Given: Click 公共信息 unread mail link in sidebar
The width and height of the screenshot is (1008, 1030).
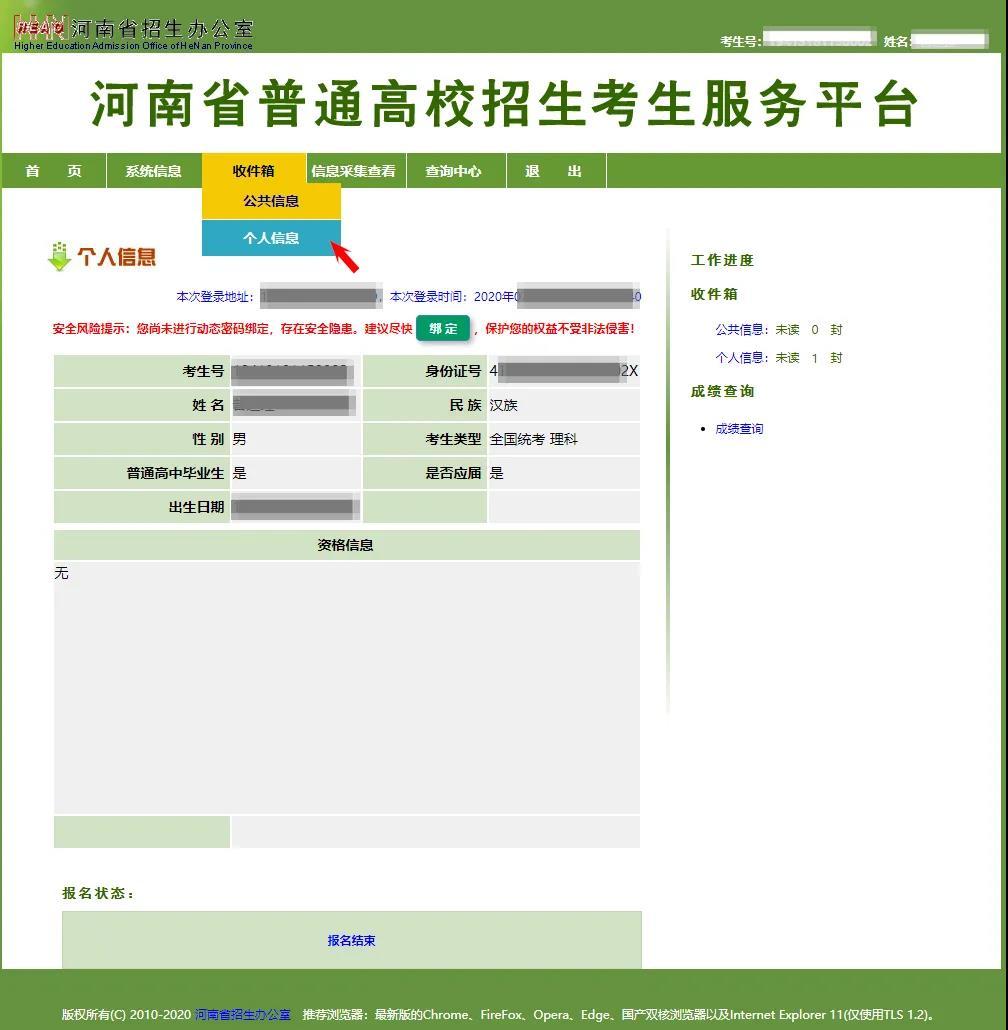Looking at the screenshot, I should [733, 329].
